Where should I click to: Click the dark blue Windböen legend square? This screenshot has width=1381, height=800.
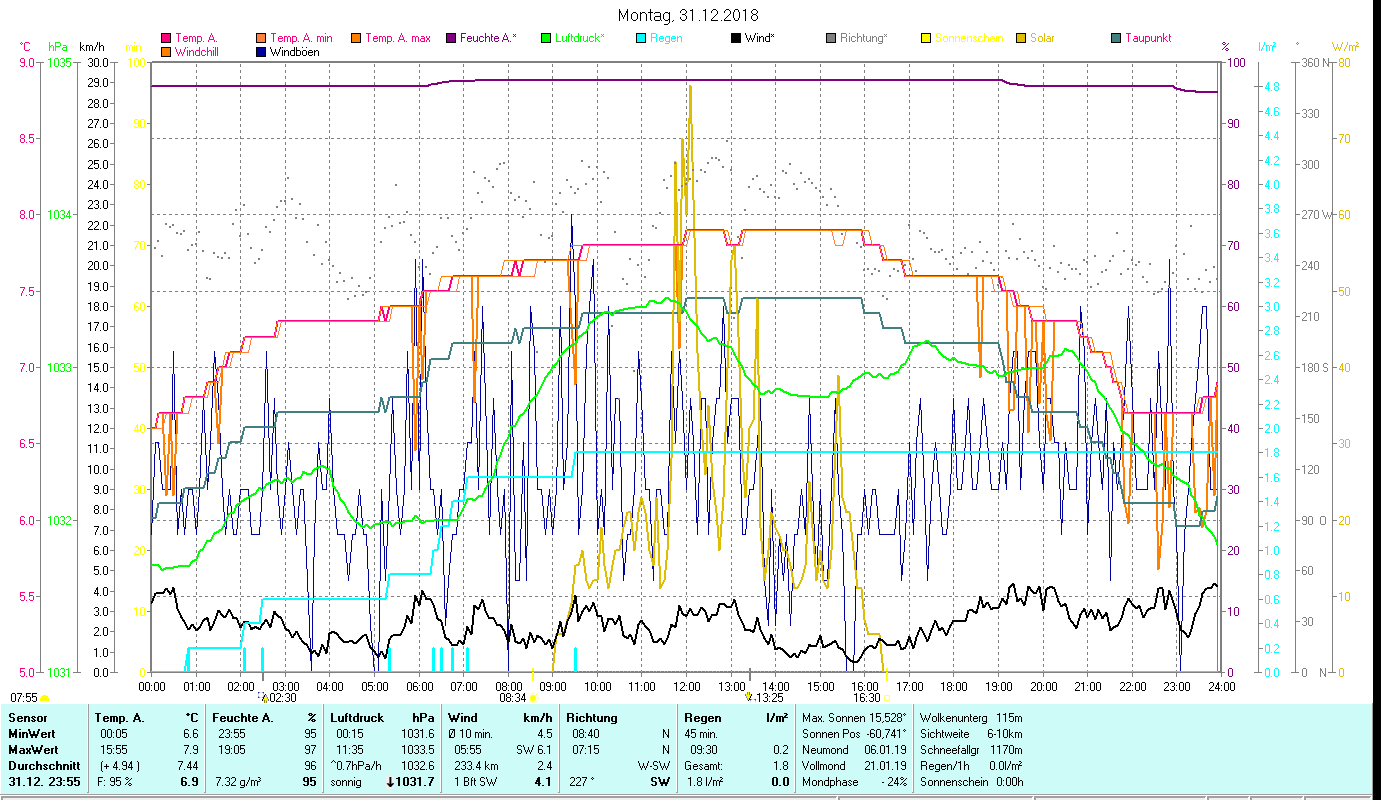tap(261, 52)
